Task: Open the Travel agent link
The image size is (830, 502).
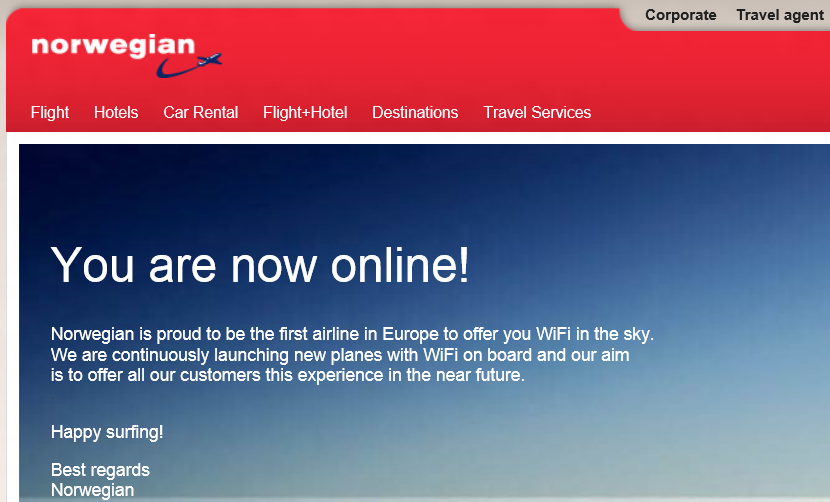Action: [x=780, y=15]
